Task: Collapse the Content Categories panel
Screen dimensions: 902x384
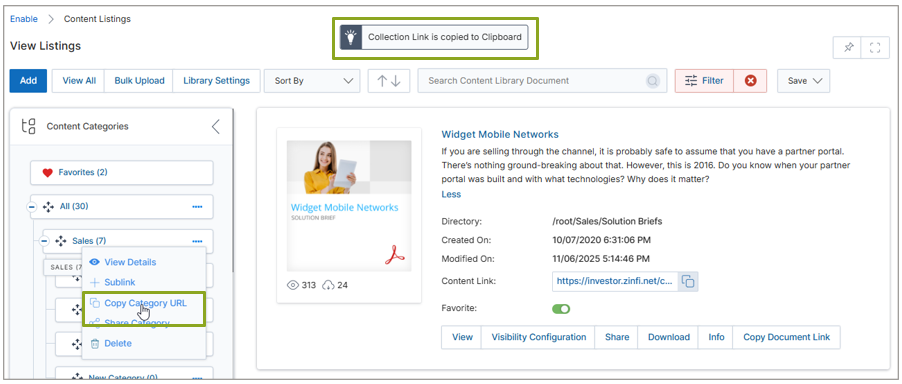Action: click(x=216, y=126)
